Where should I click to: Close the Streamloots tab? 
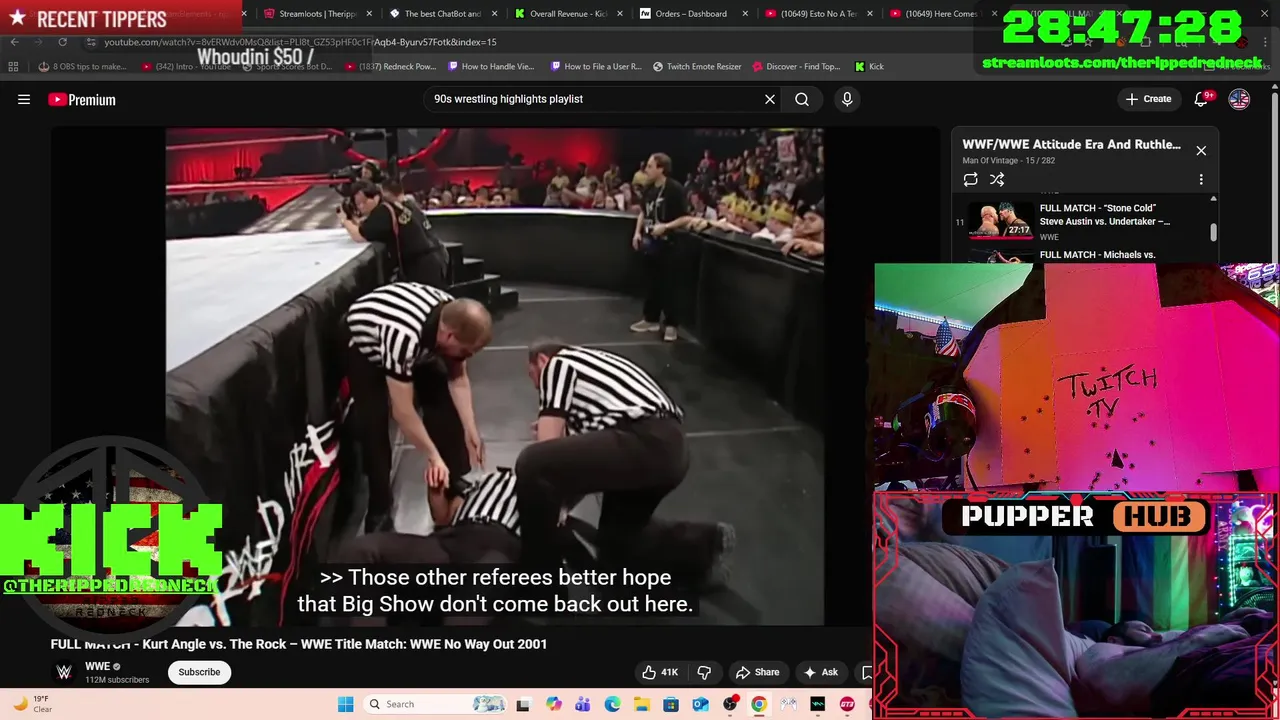click(369, 14)
